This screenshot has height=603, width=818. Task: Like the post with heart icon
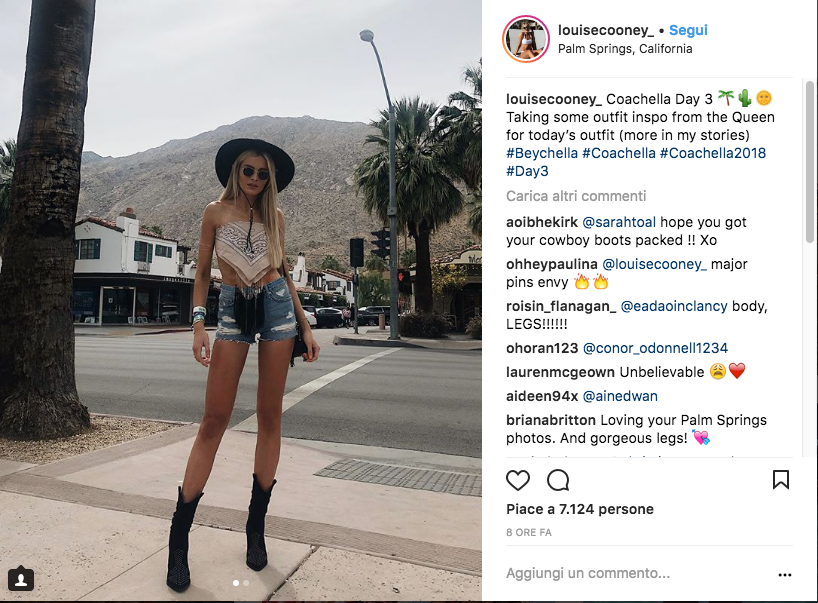[518, 480]
